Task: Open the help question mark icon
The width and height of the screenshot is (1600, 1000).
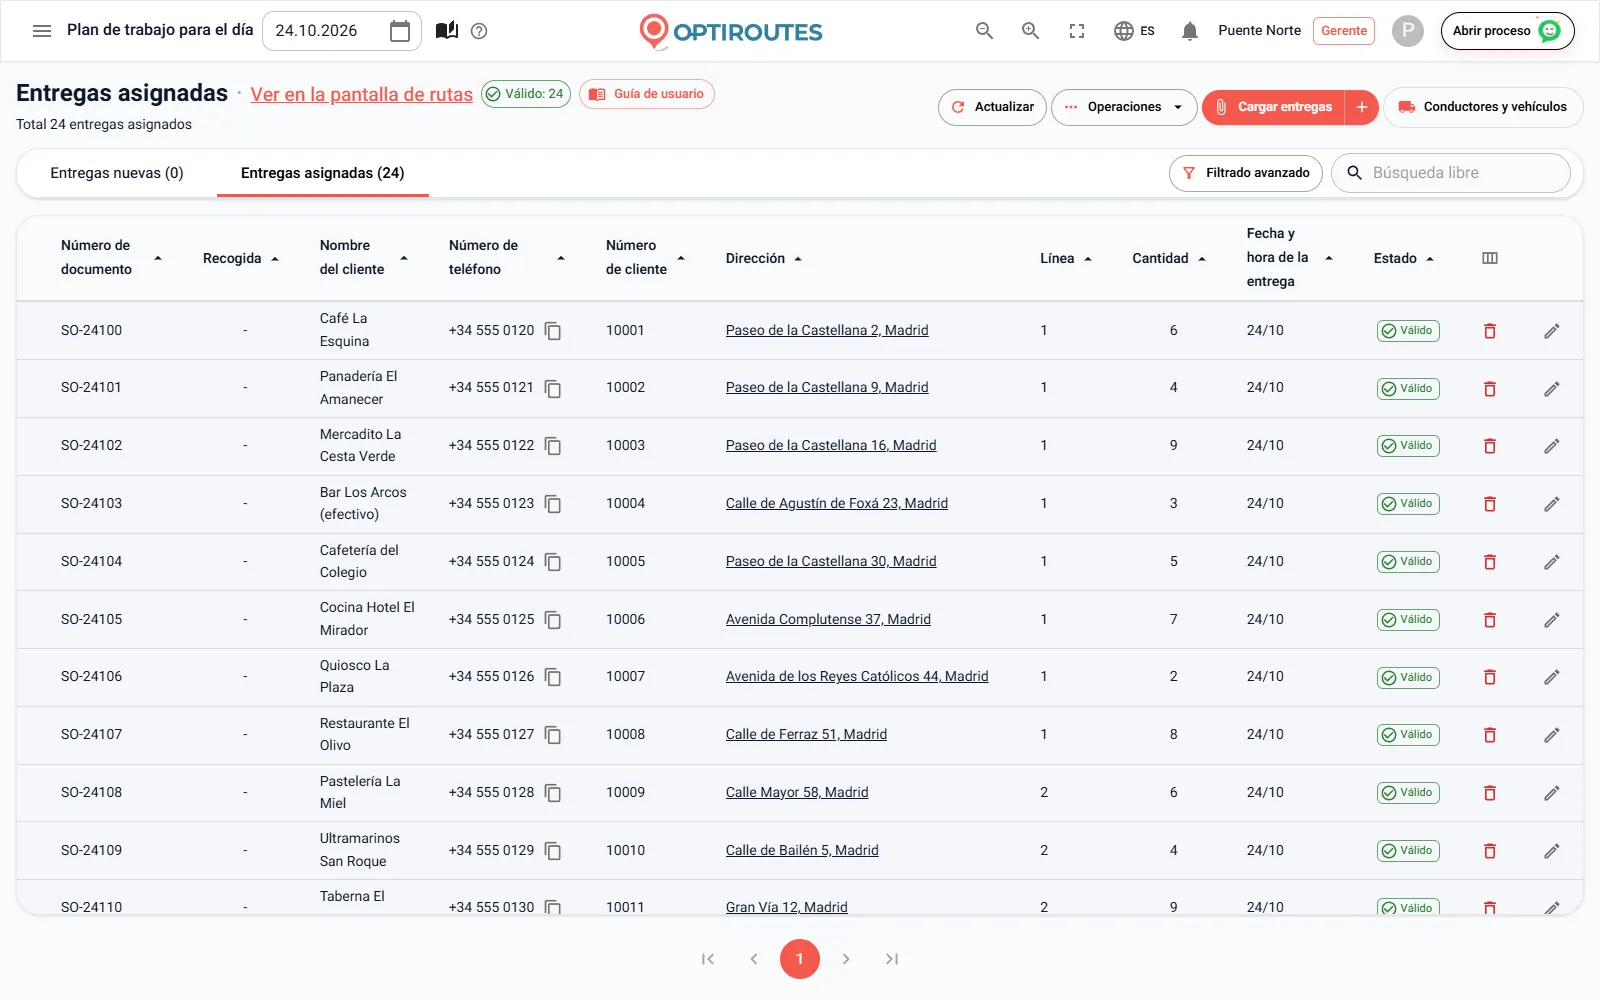Action: [479, 31]
